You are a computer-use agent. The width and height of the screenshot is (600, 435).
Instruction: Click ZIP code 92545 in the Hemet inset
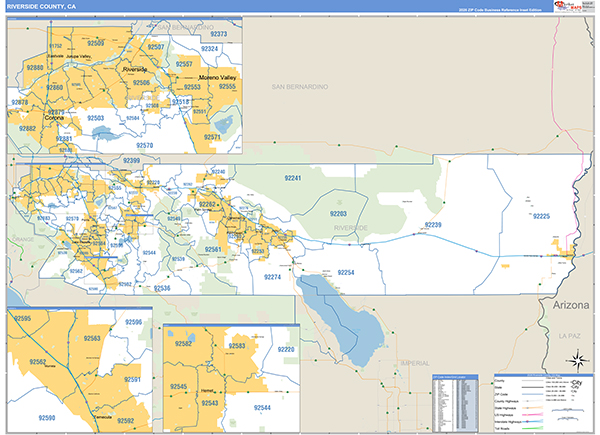[178, 386]
